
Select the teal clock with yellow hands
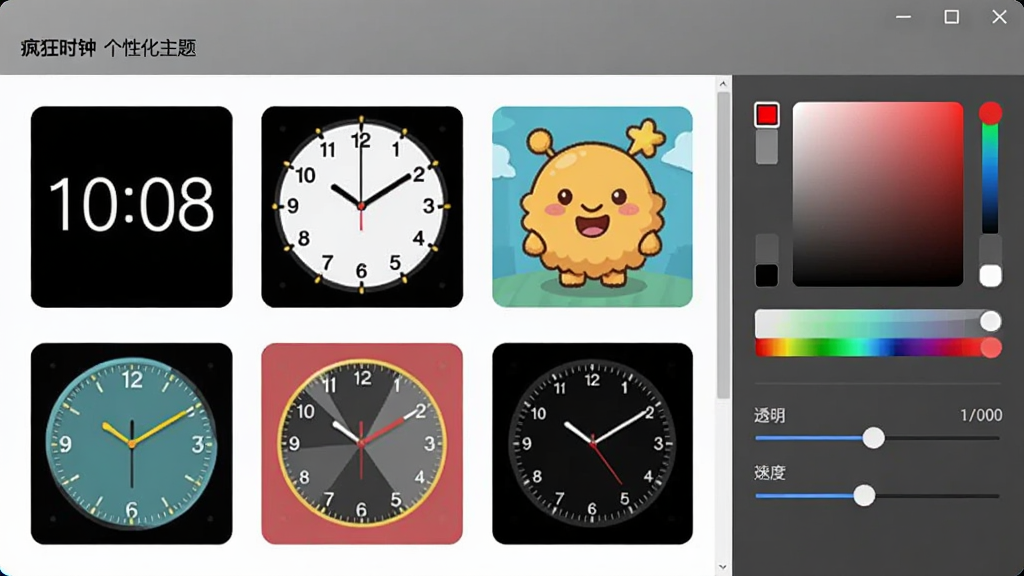coord(131,443)
